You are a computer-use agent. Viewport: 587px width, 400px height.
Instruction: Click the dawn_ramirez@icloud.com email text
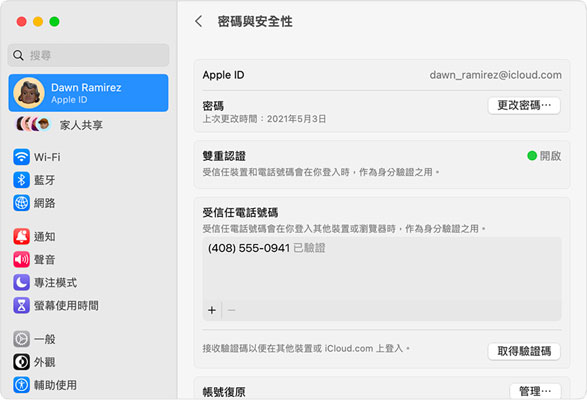pyautogui.click(x=495, y=75)
